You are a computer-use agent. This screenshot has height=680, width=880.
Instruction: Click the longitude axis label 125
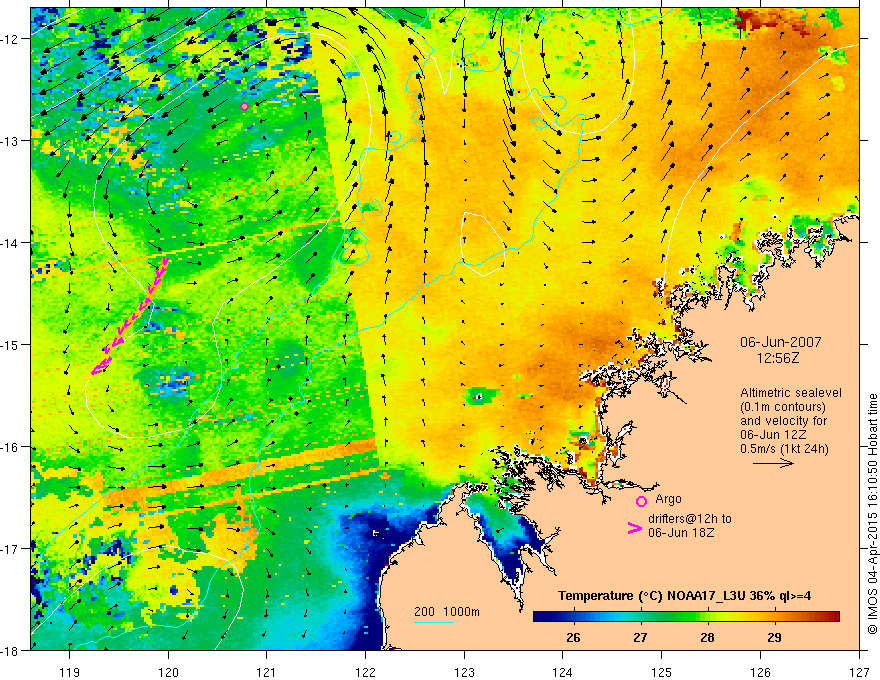pyautogui.click(x=662, y=672)
